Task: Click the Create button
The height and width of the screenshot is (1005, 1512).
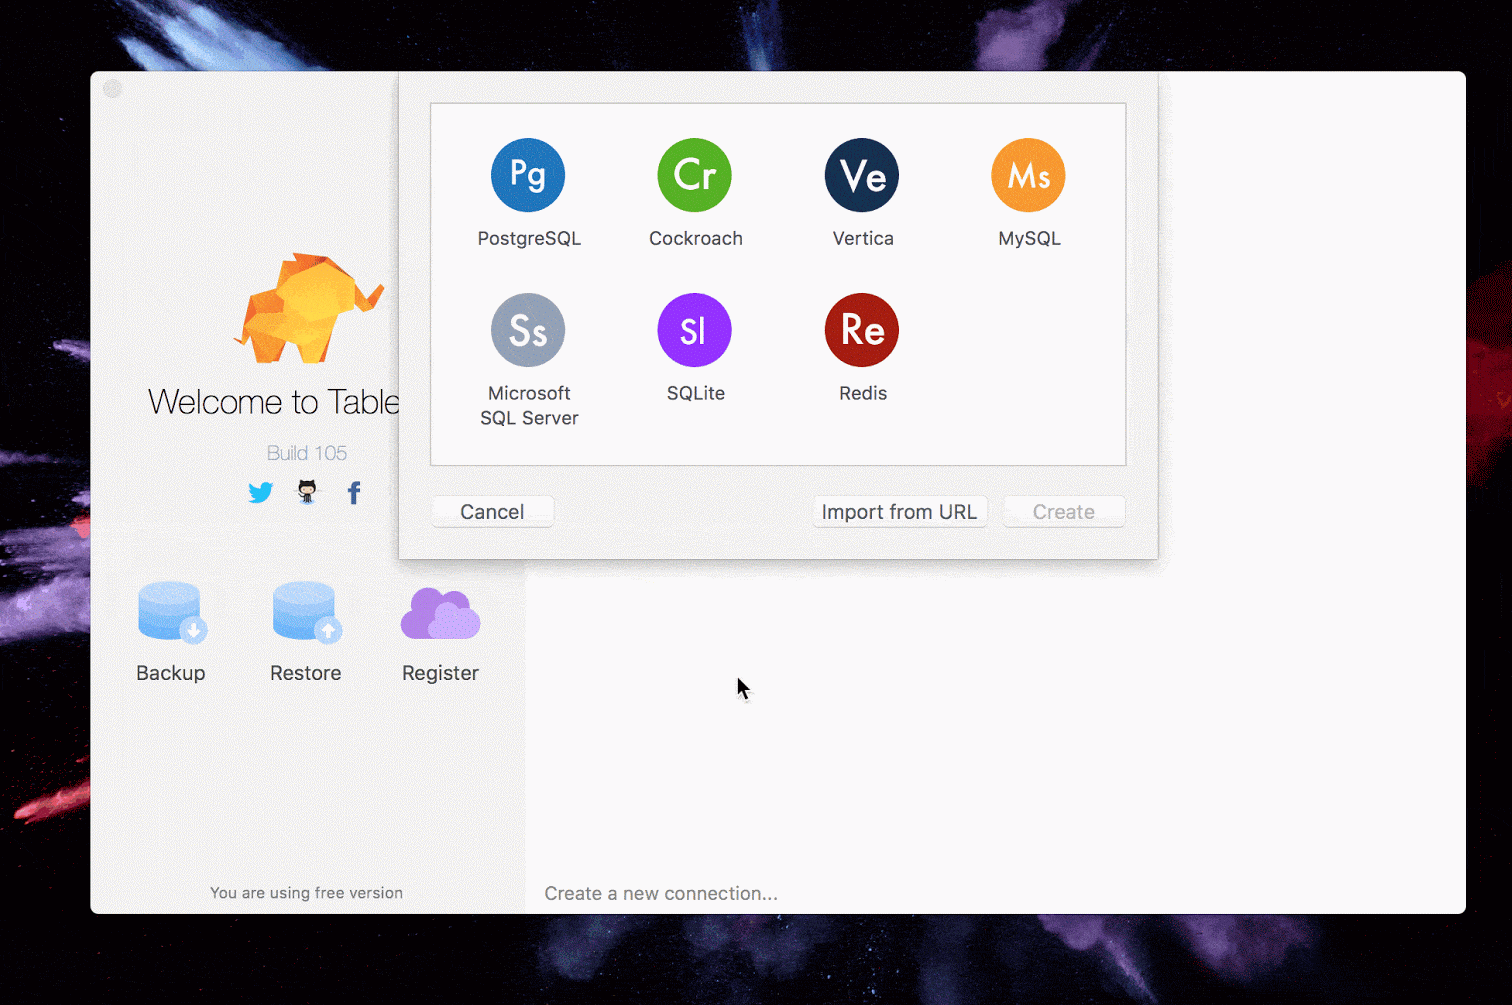Action: pyautogui.click(x=1064, y=512)
